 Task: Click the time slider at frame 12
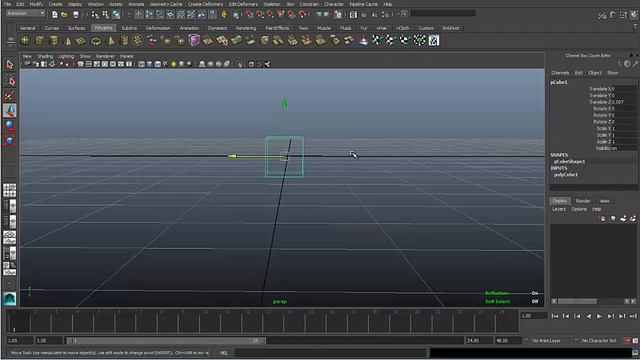248,321
